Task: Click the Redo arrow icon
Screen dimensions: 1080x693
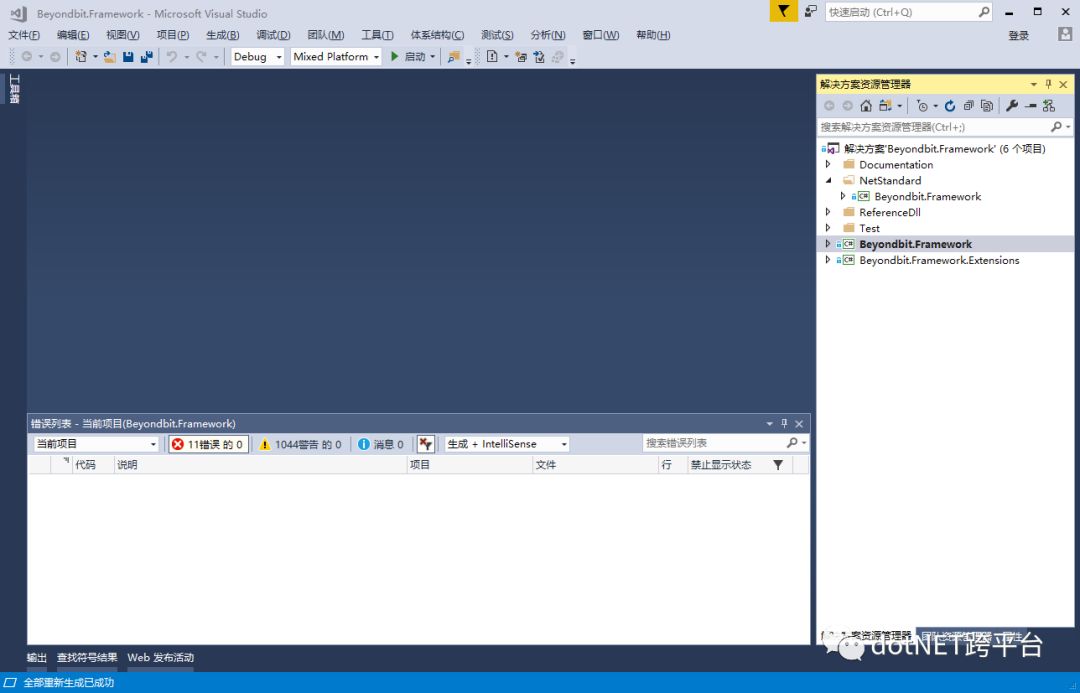Action: [x=201, y=56]
